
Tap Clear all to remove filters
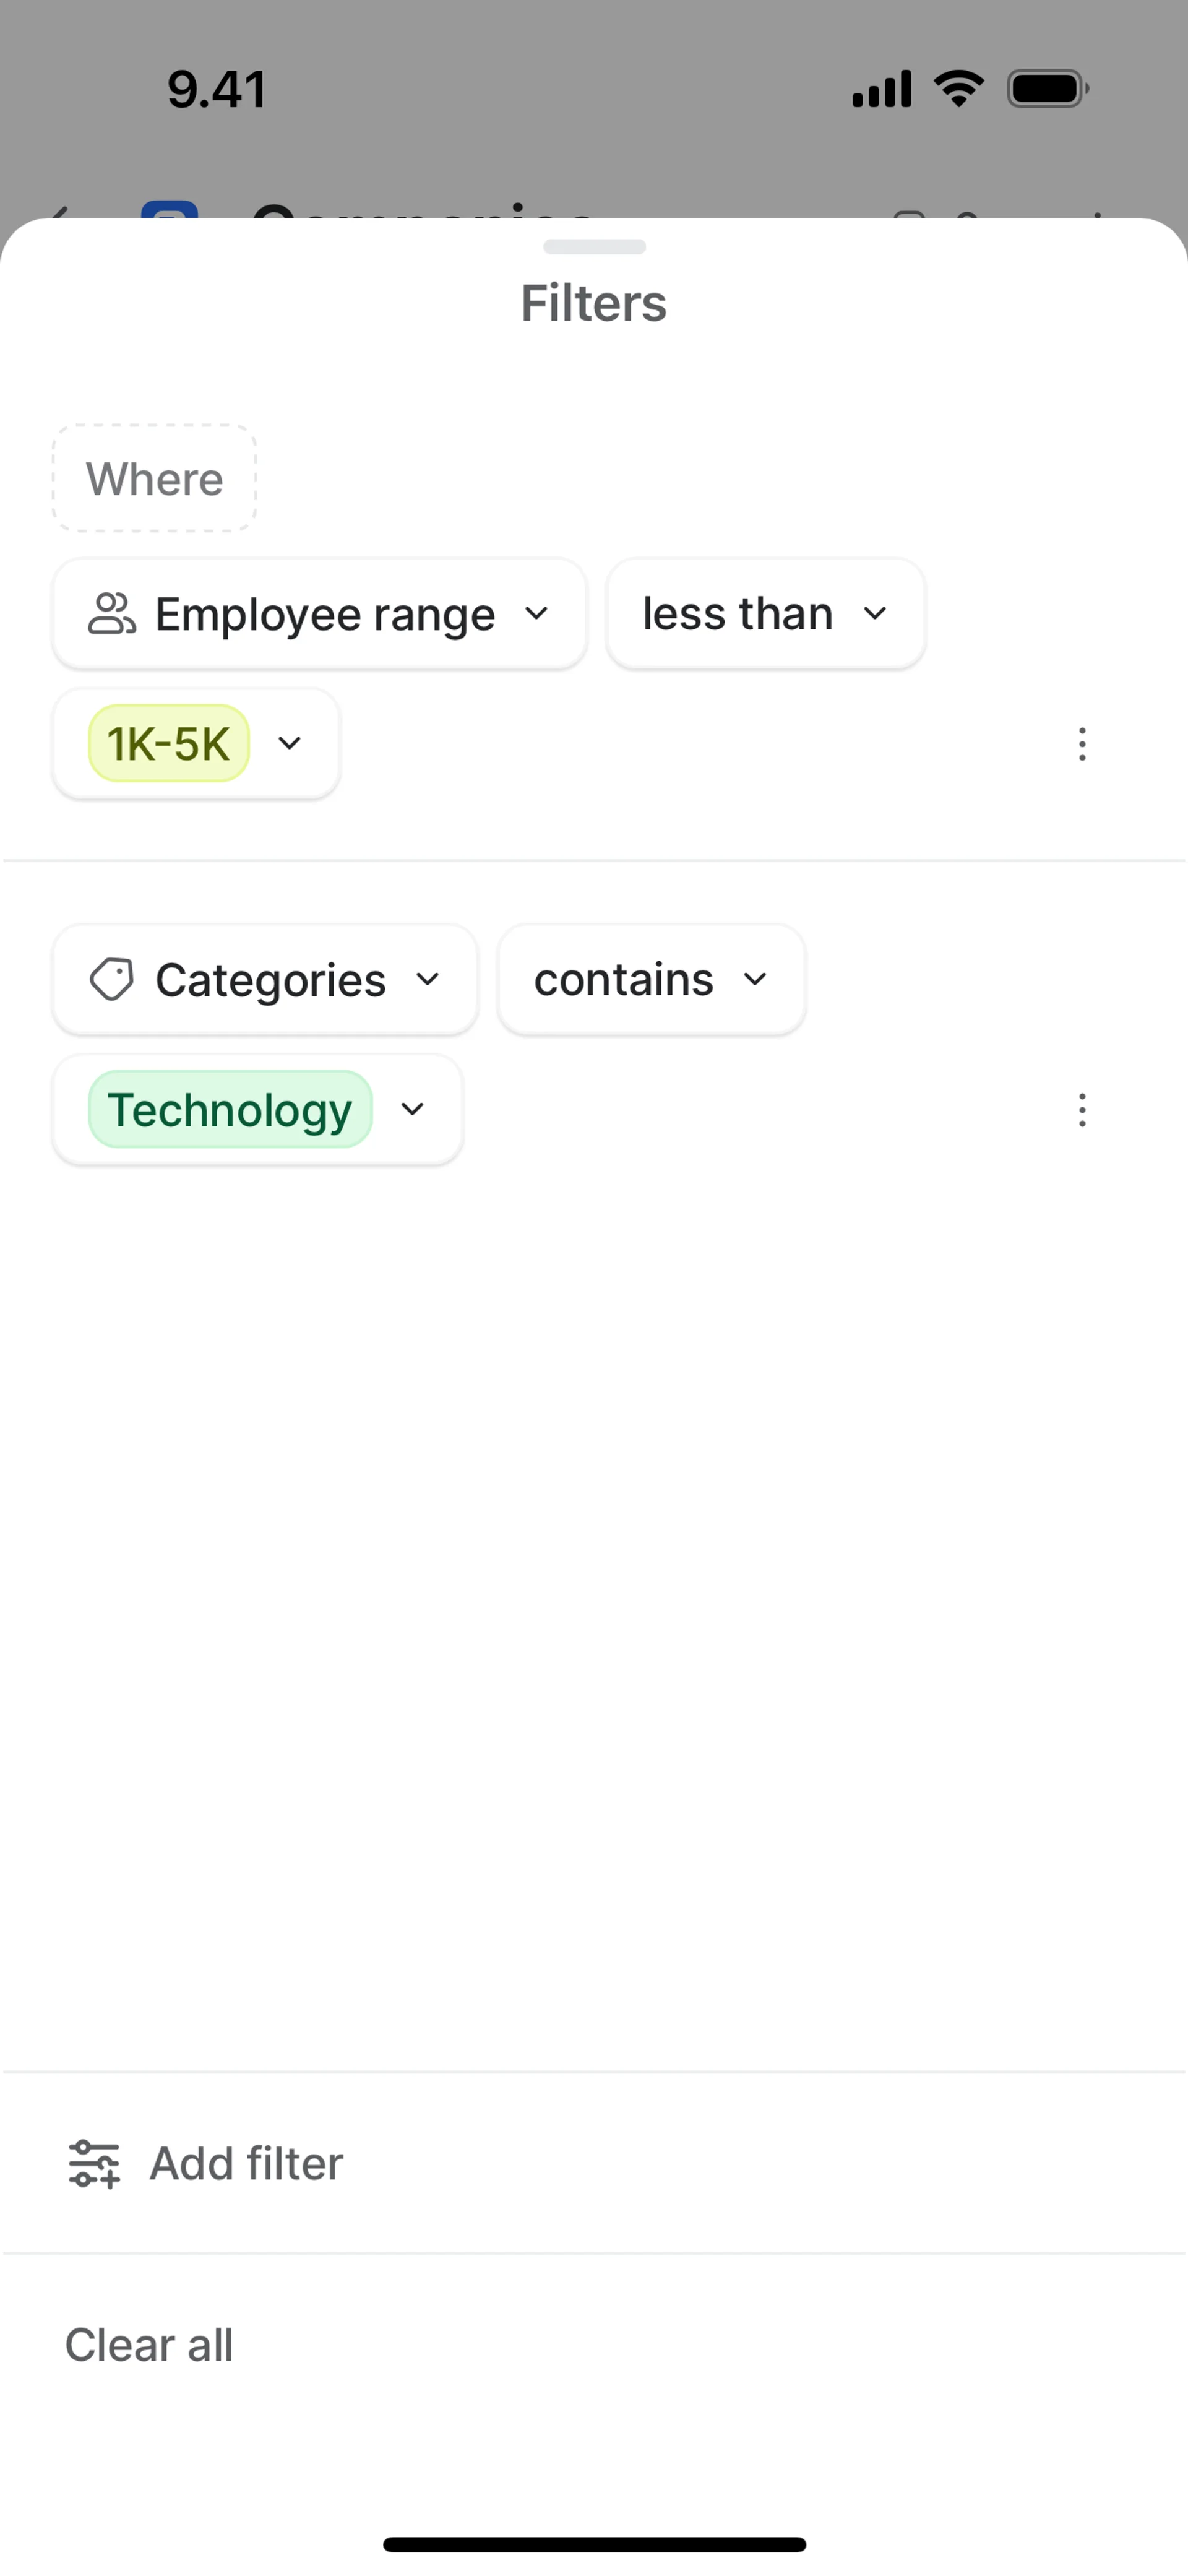coord(149,2345)
